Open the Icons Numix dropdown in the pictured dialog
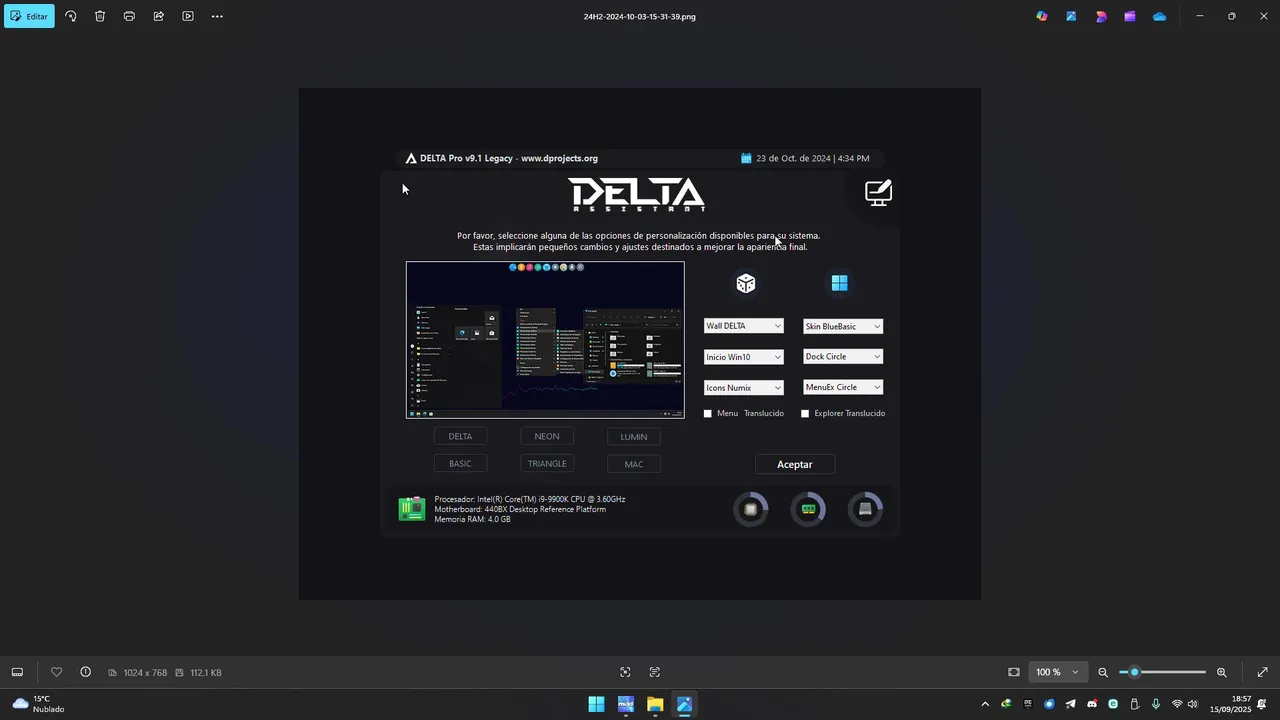Image resolution: width=1280 pixels, height=720 pixels. tap(743, 388)
